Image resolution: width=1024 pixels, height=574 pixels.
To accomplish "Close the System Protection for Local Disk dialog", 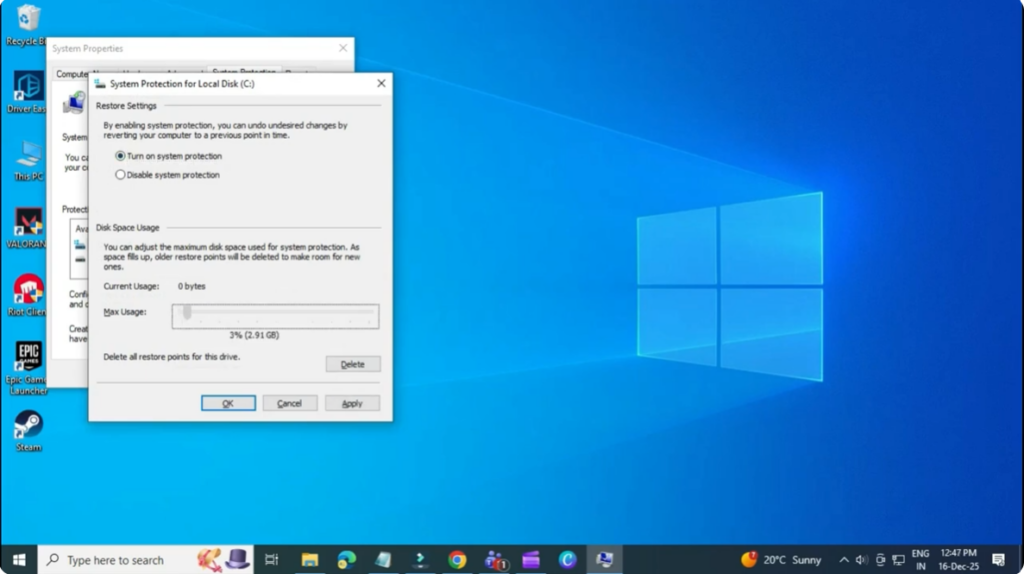I will [x=381, y=84].
